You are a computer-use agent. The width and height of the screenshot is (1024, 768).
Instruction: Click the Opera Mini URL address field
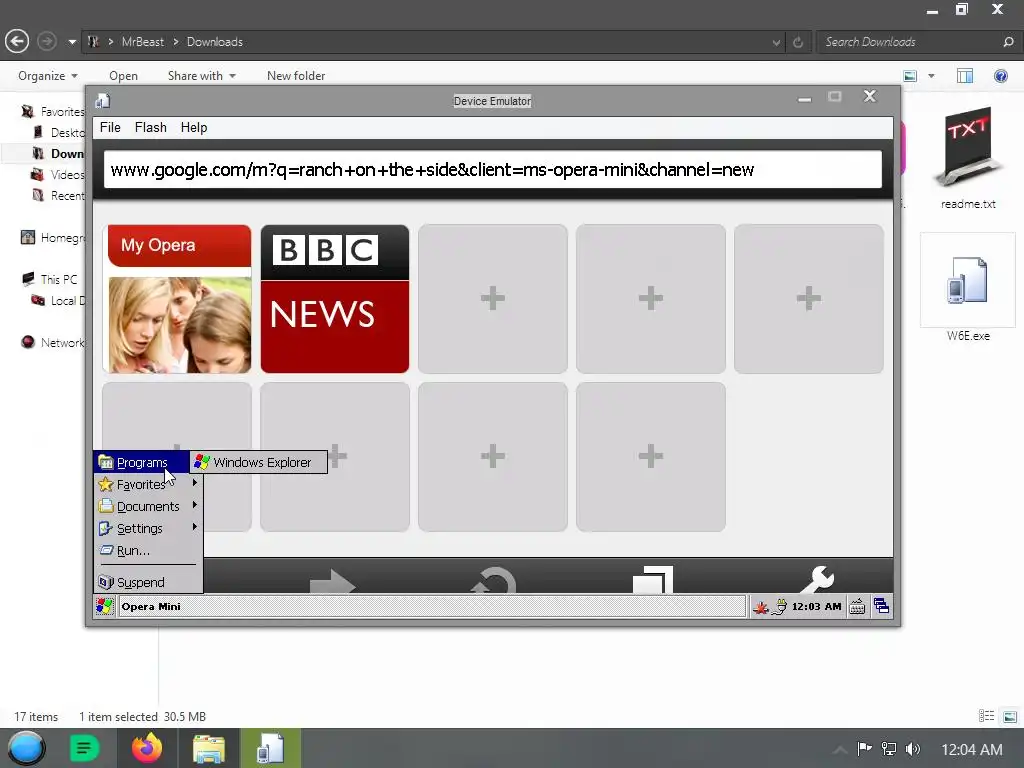click(x=492, y=170)
